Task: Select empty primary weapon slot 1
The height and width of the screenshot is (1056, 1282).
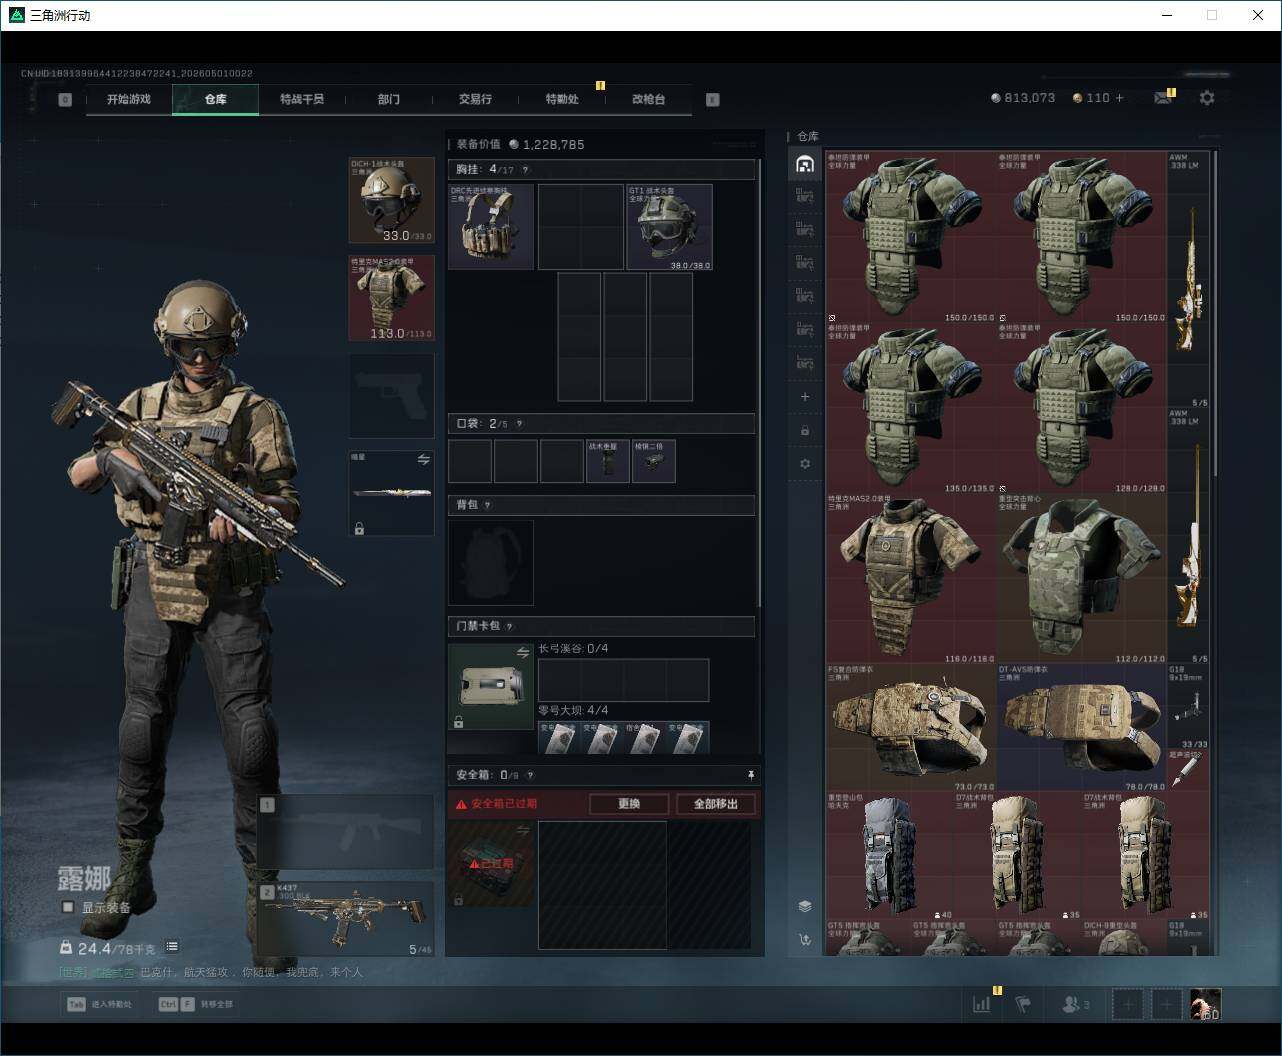Action: (346, 832)
